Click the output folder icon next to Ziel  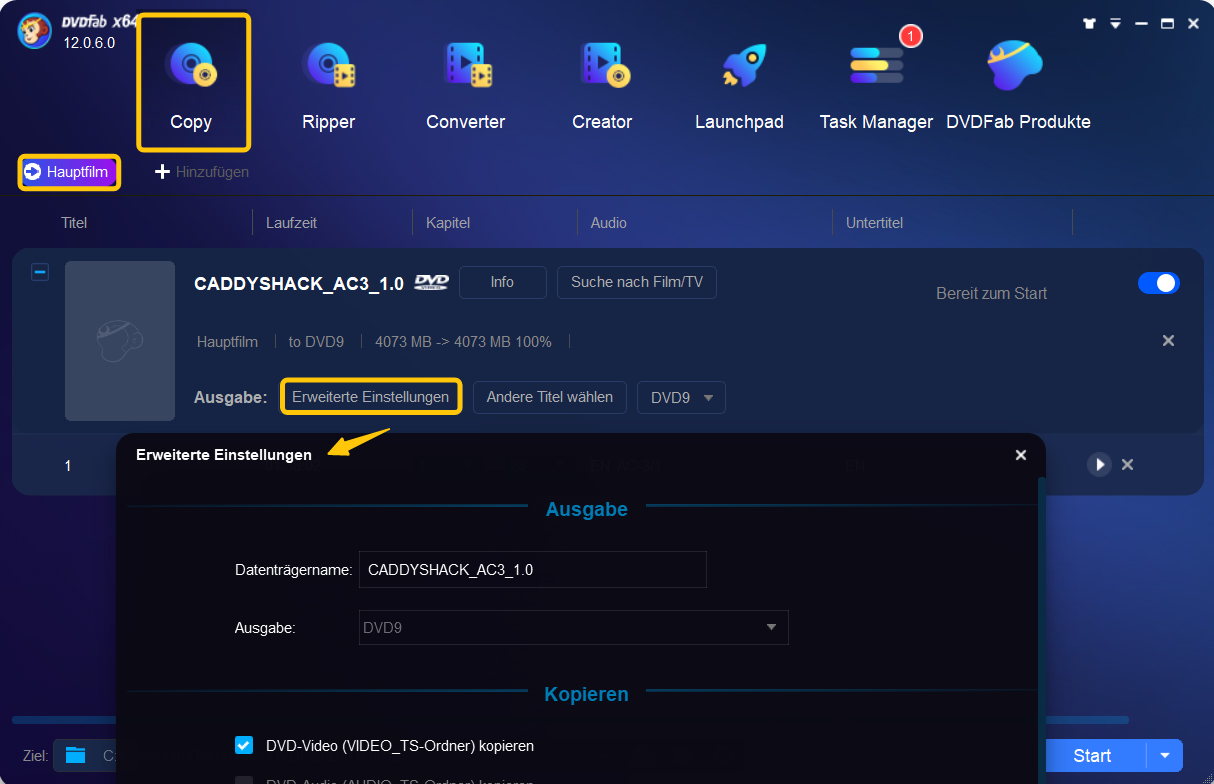coord(76,755)
